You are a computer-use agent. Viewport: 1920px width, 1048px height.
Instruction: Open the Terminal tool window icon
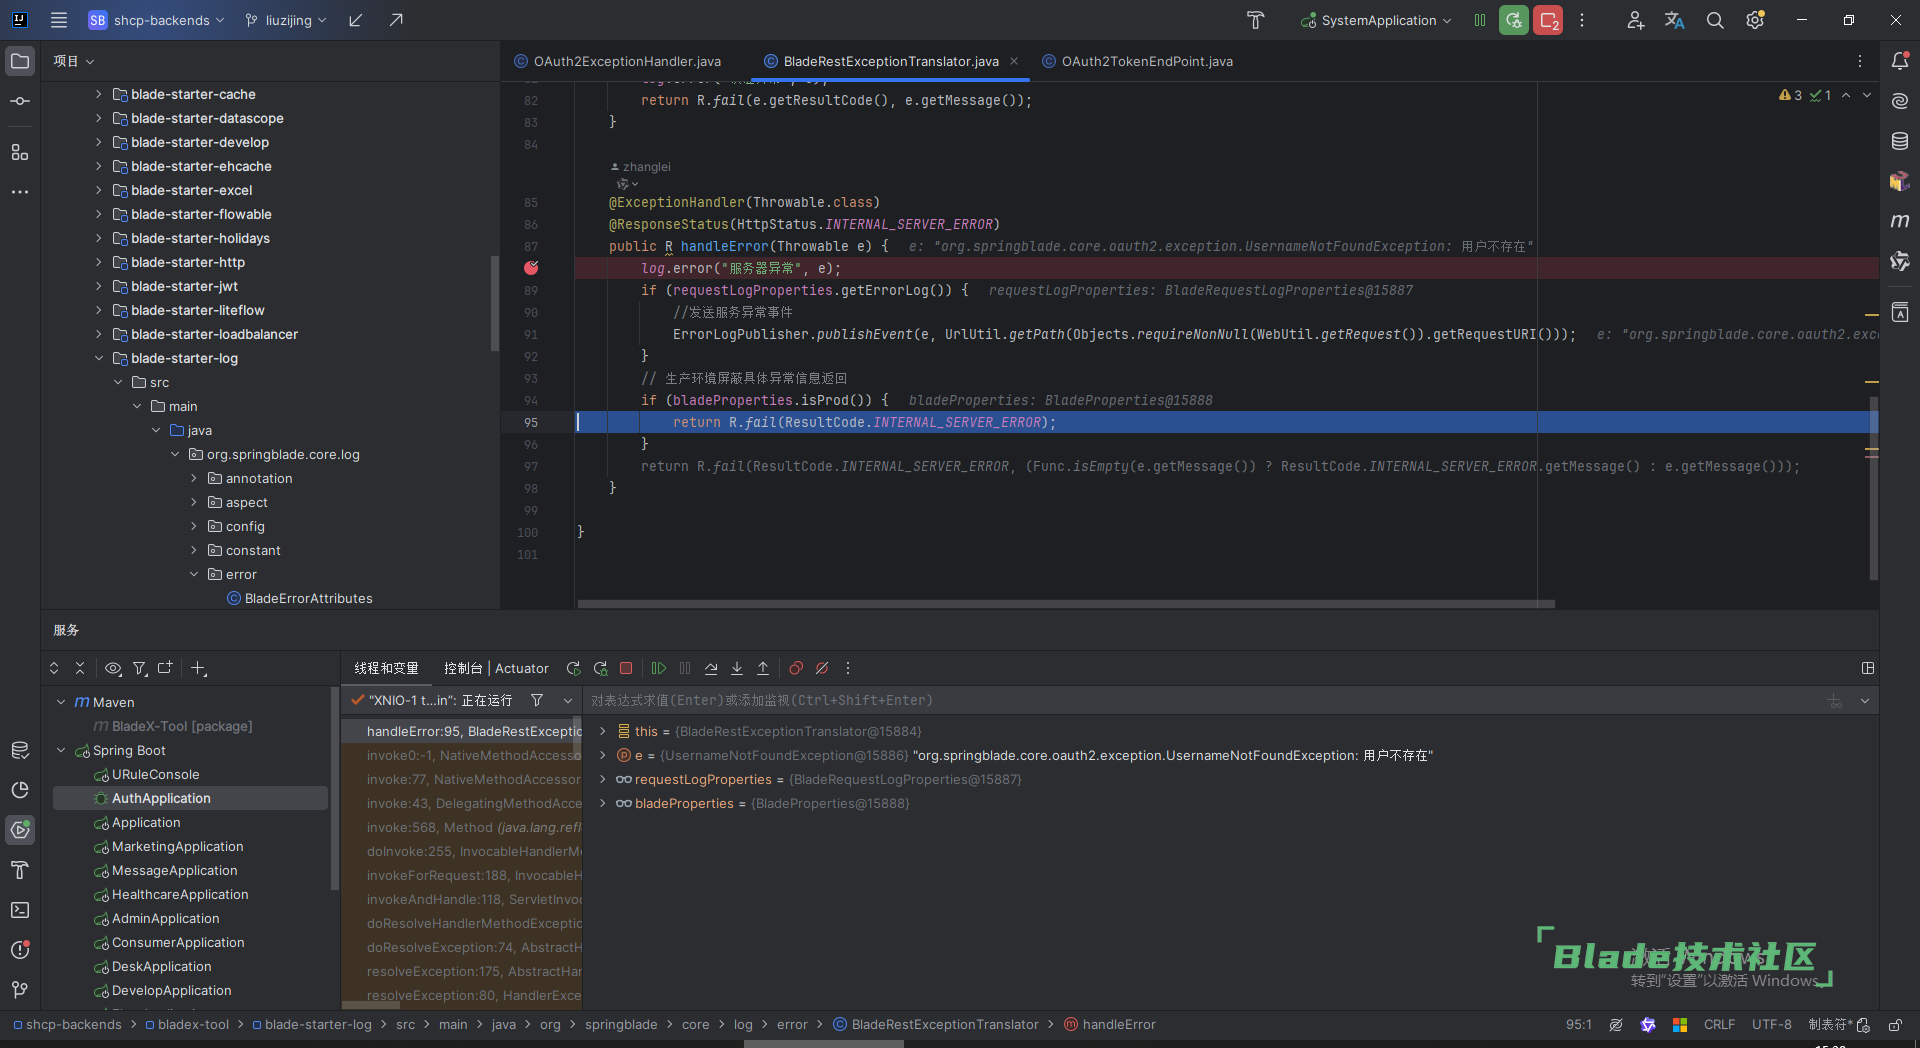pos(20,910)
